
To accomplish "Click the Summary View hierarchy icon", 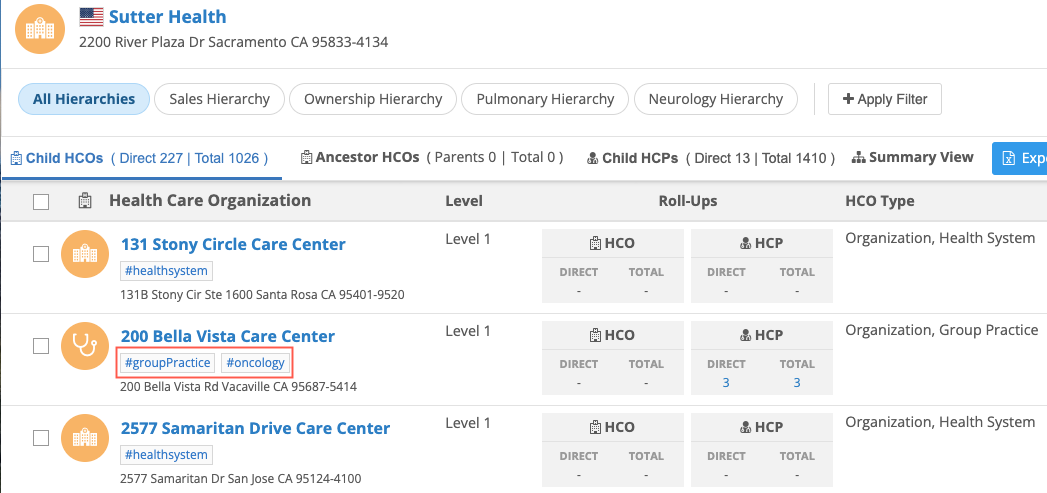I will pyautogui.click(x=859, y=158).
